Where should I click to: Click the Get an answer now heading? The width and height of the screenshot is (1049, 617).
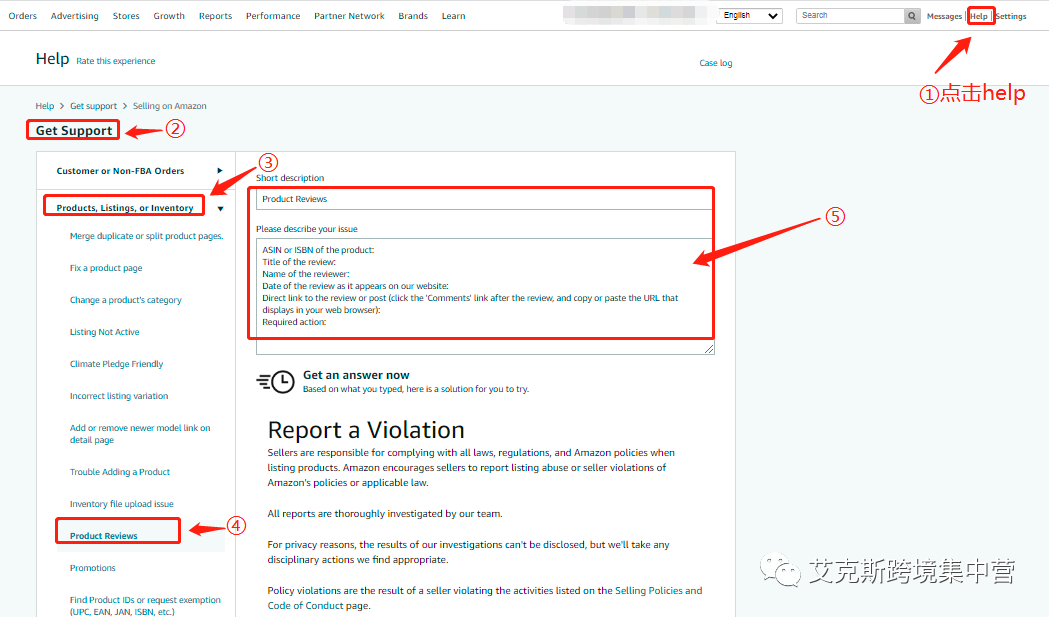point(356,375)
